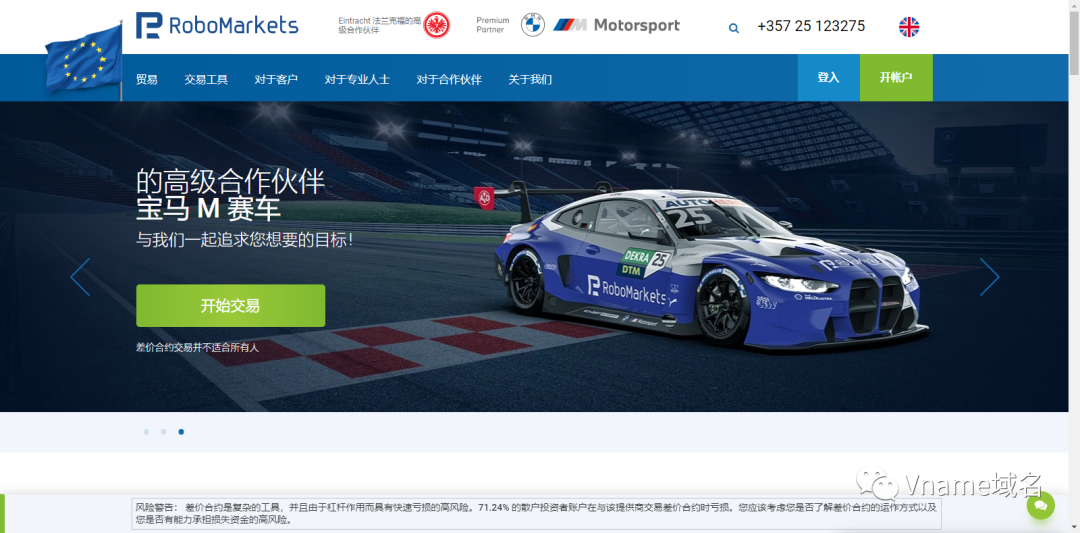Click the RoboMarkets logo

[217, 25]
